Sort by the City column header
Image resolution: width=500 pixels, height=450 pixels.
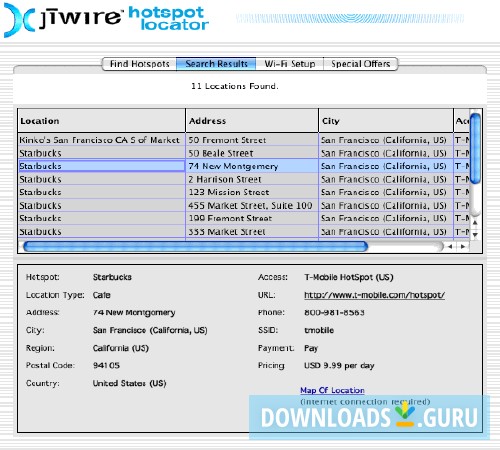386,121
